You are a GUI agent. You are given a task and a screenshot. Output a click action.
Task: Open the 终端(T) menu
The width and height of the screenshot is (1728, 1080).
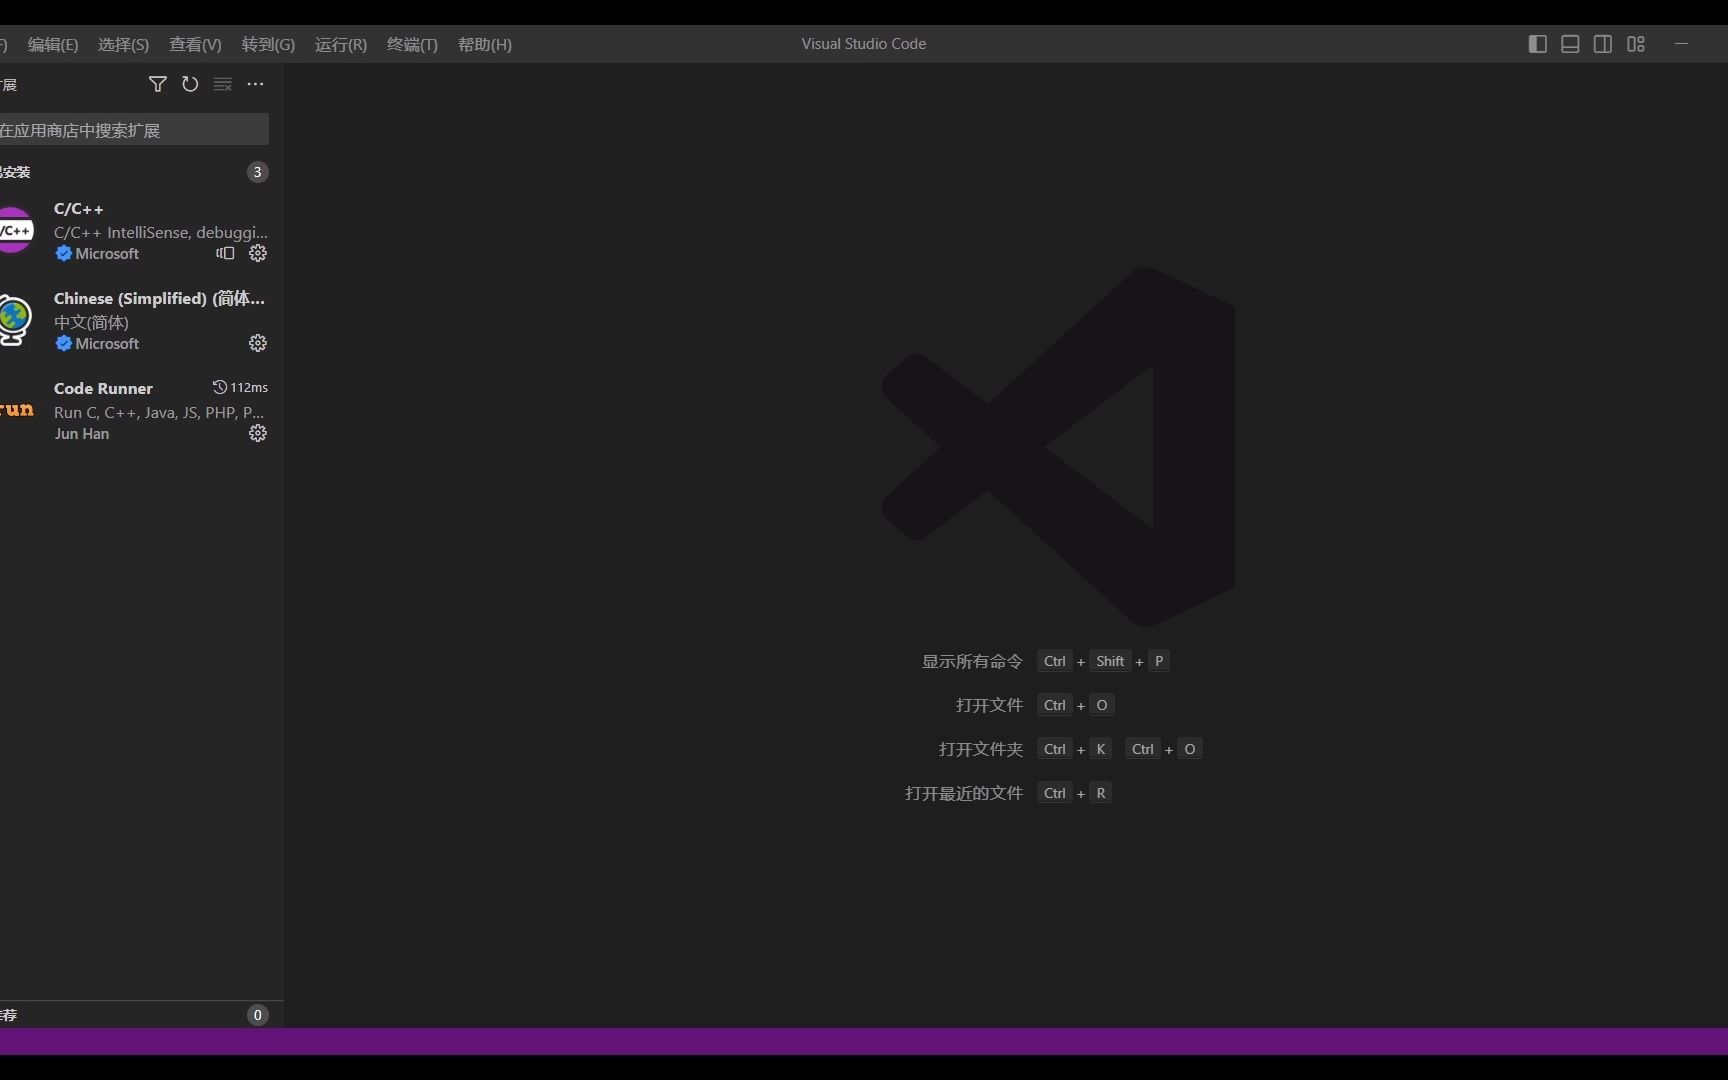pos(412,44)
